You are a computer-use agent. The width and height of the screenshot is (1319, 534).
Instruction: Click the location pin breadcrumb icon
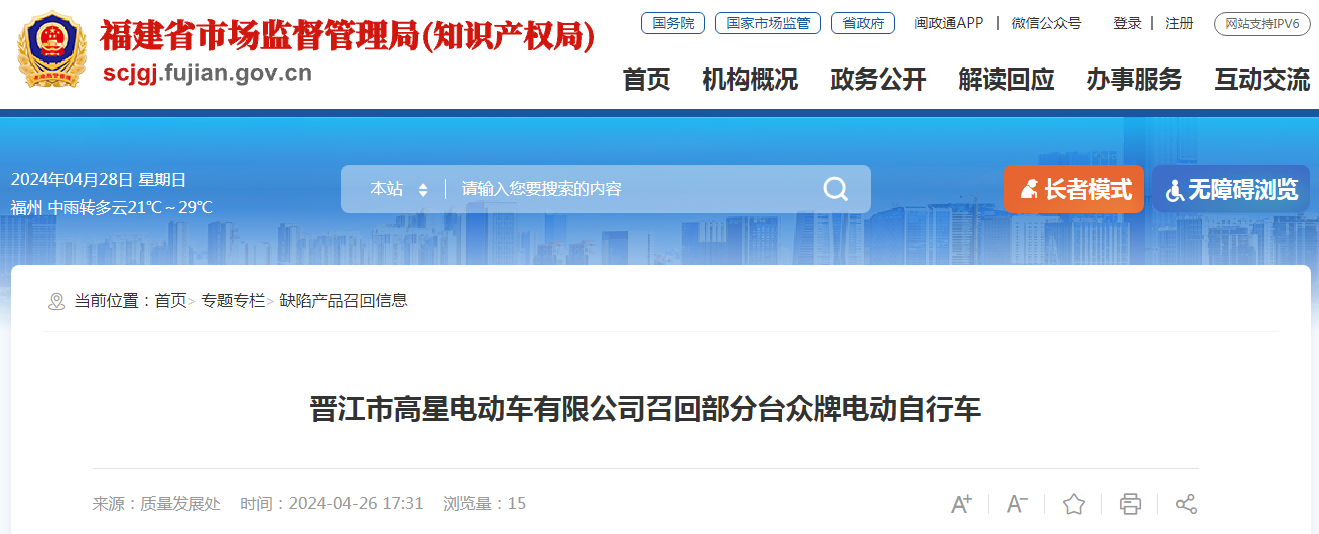(x=56, y=301)
